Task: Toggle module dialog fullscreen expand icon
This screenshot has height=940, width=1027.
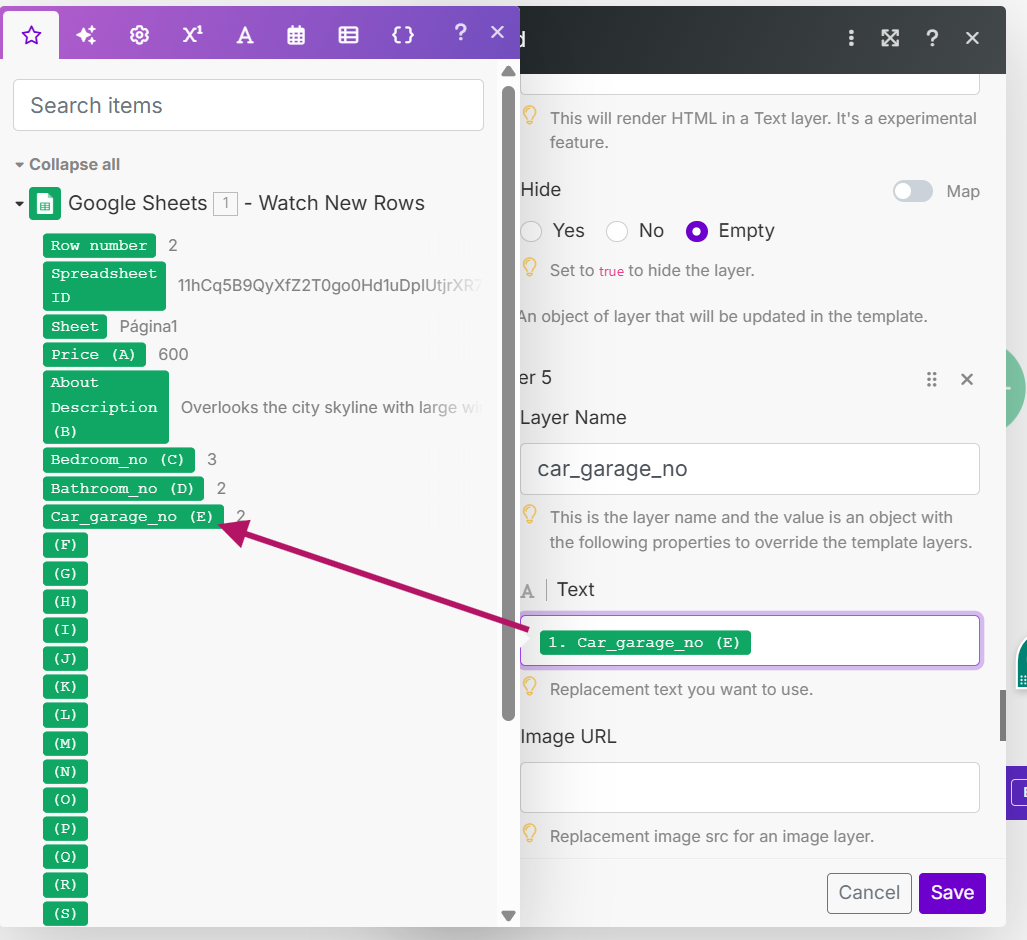Action: (x=889, y=38)
